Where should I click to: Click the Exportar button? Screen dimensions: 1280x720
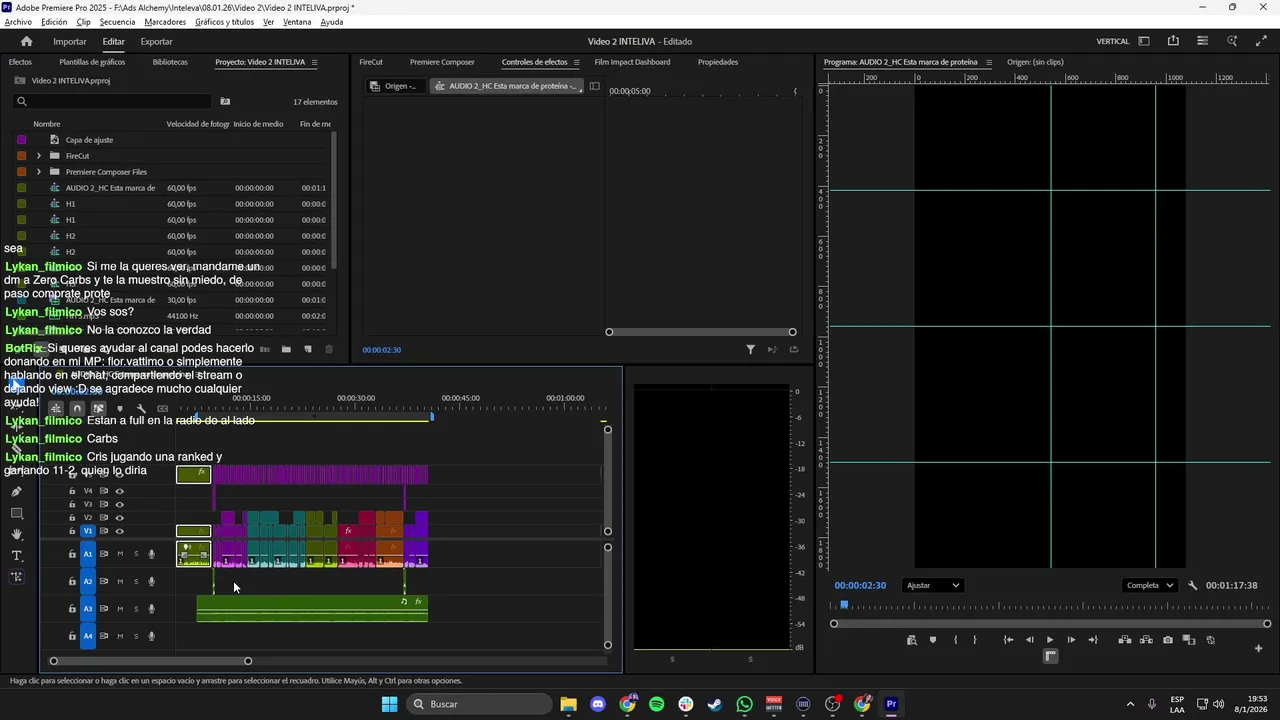click(156, 41)
